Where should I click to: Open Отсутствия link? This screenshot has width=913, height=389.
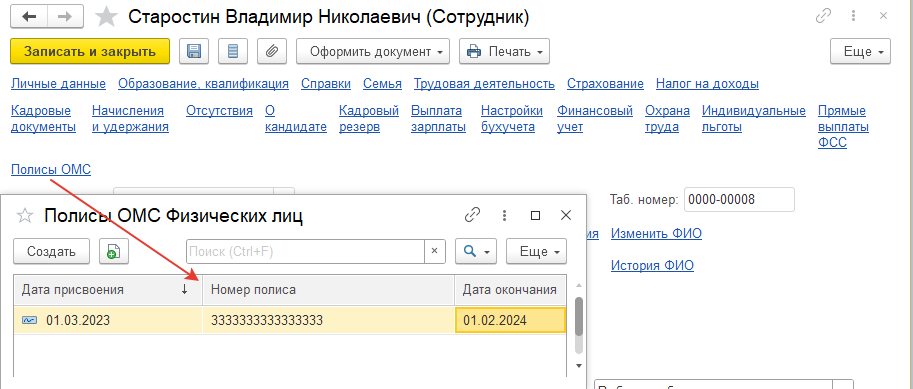pos(220,111)
